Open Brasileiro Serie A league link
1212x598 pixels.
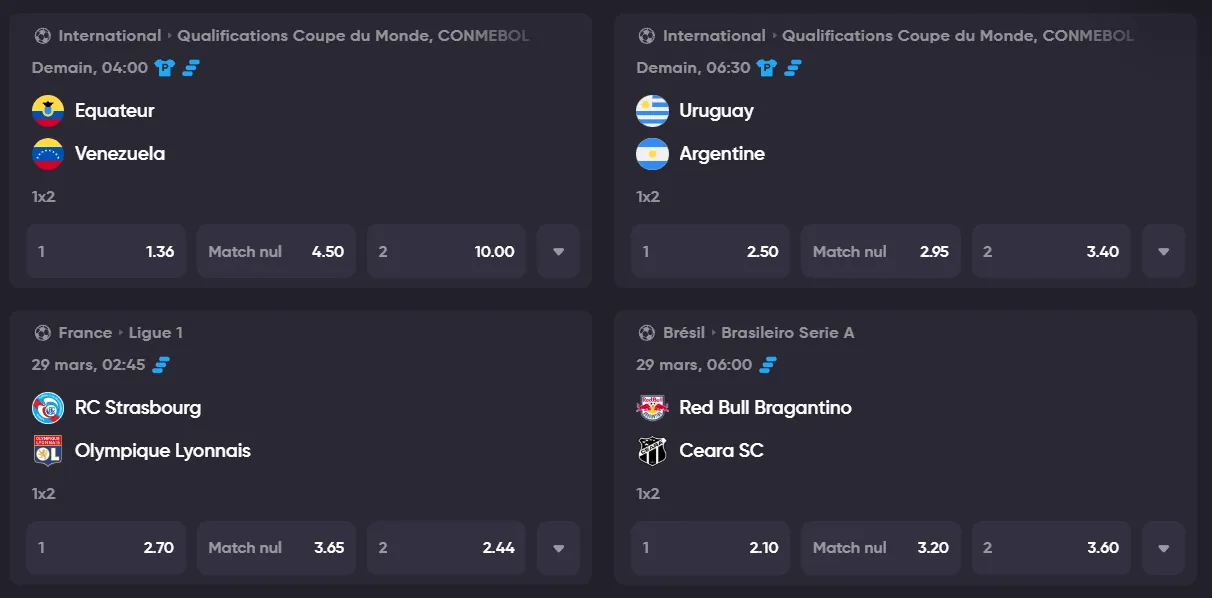coord(787,333)
